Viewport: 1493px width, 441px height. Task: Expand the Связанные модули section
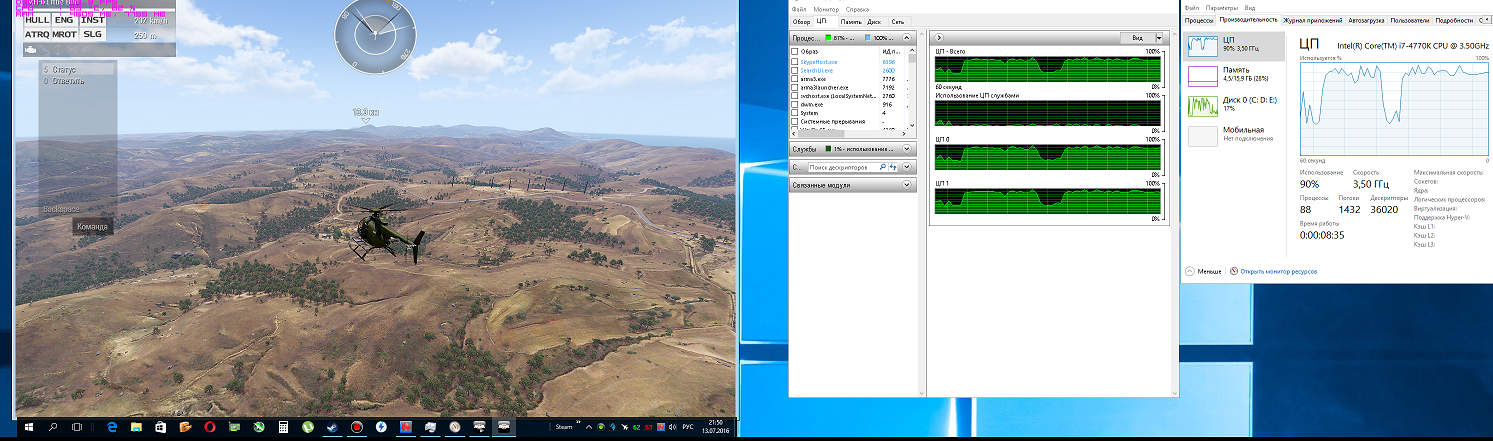point(907,185)
